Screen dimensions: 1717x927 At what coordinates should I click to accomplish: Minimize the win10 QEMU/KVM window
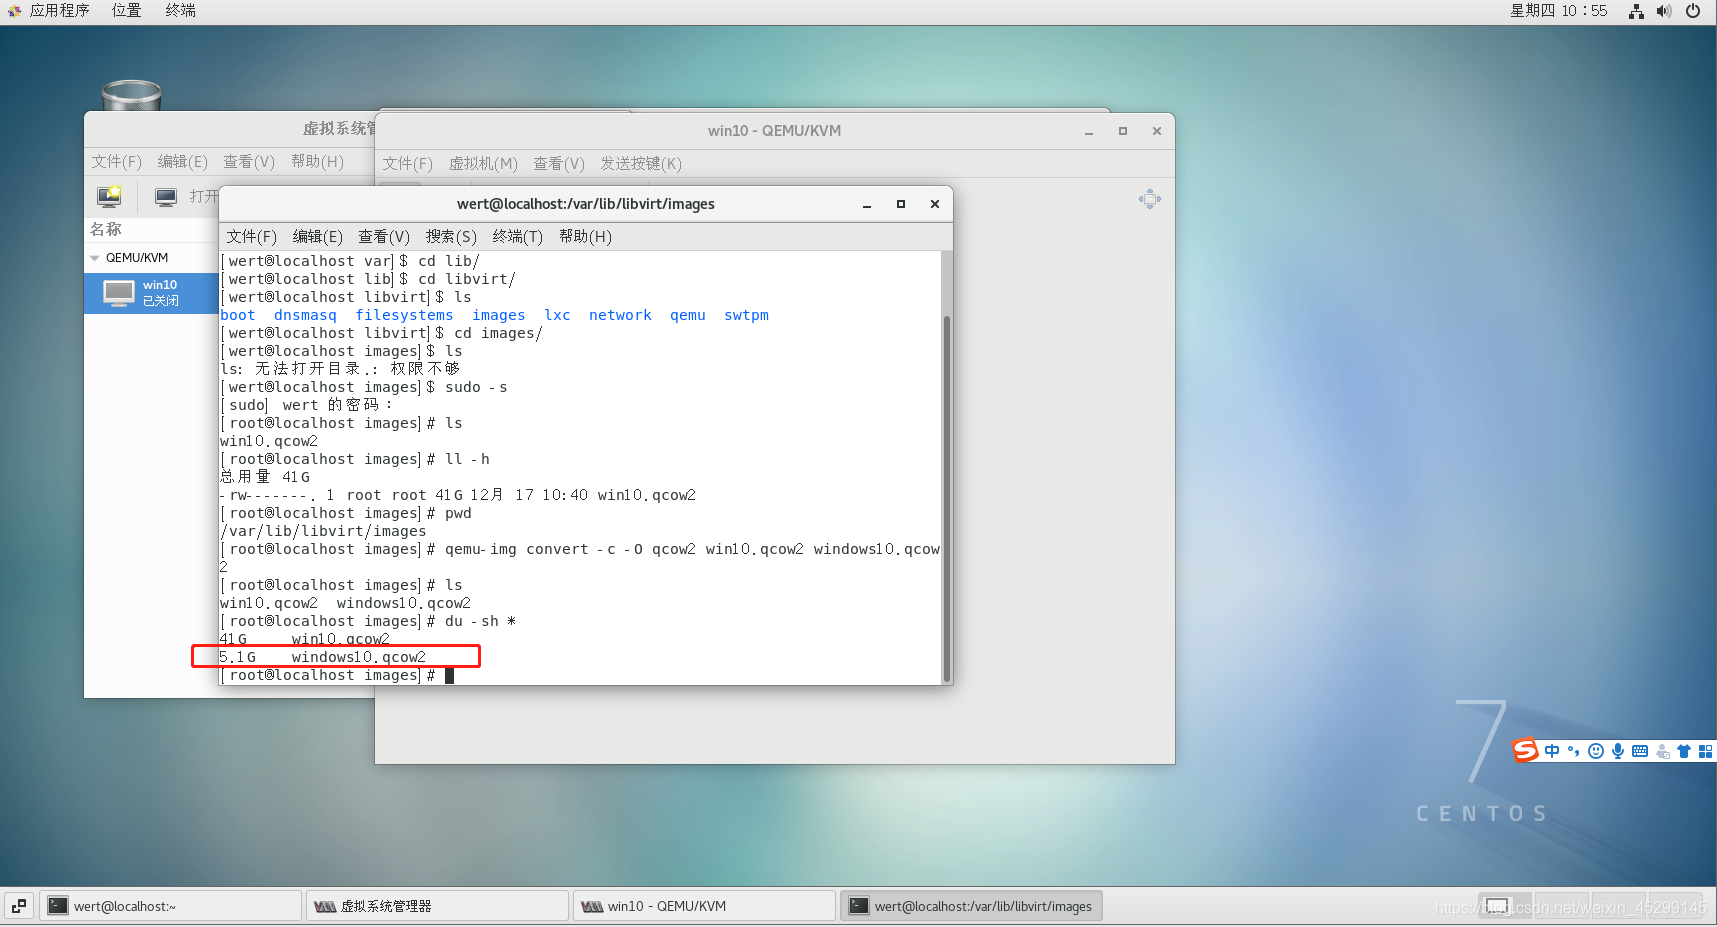tap(1089, 131)
